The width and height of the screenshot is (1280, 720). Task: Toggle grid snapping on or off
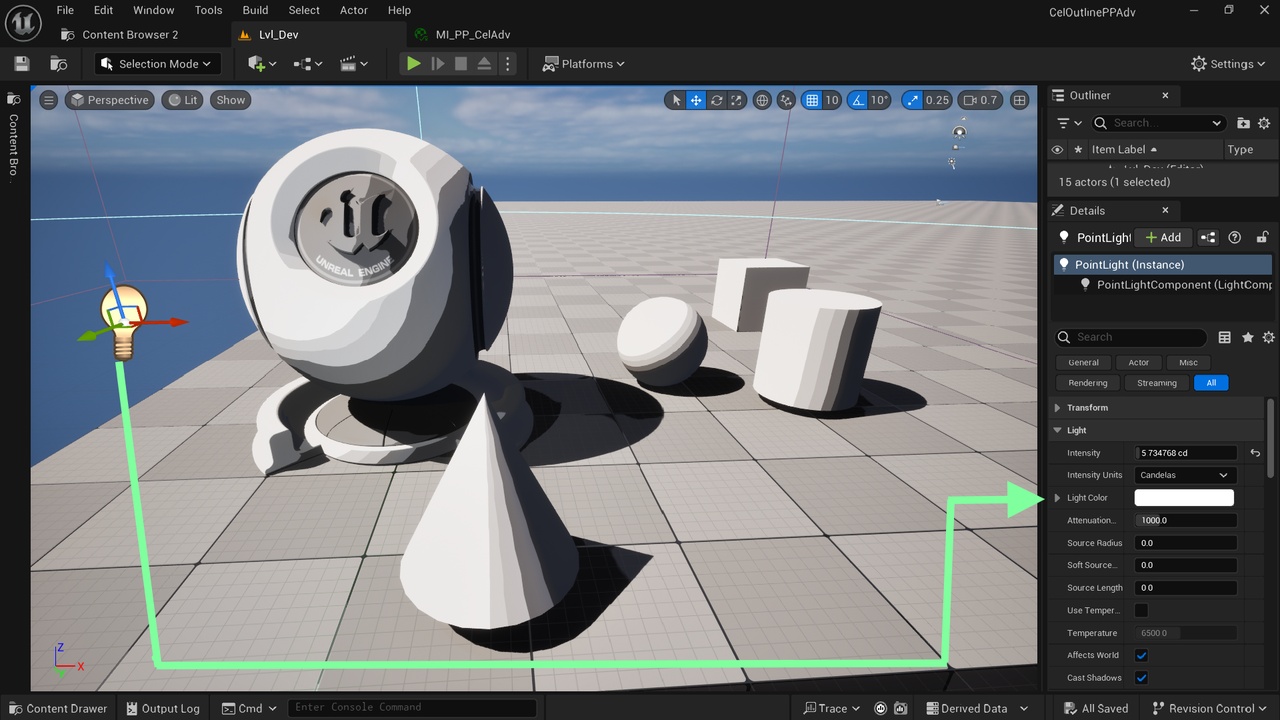coord(812,100)
